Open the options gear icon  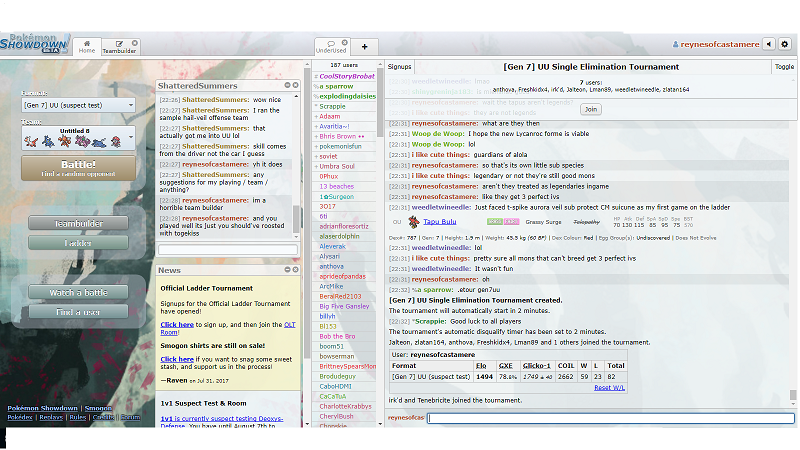coord(785,45)
